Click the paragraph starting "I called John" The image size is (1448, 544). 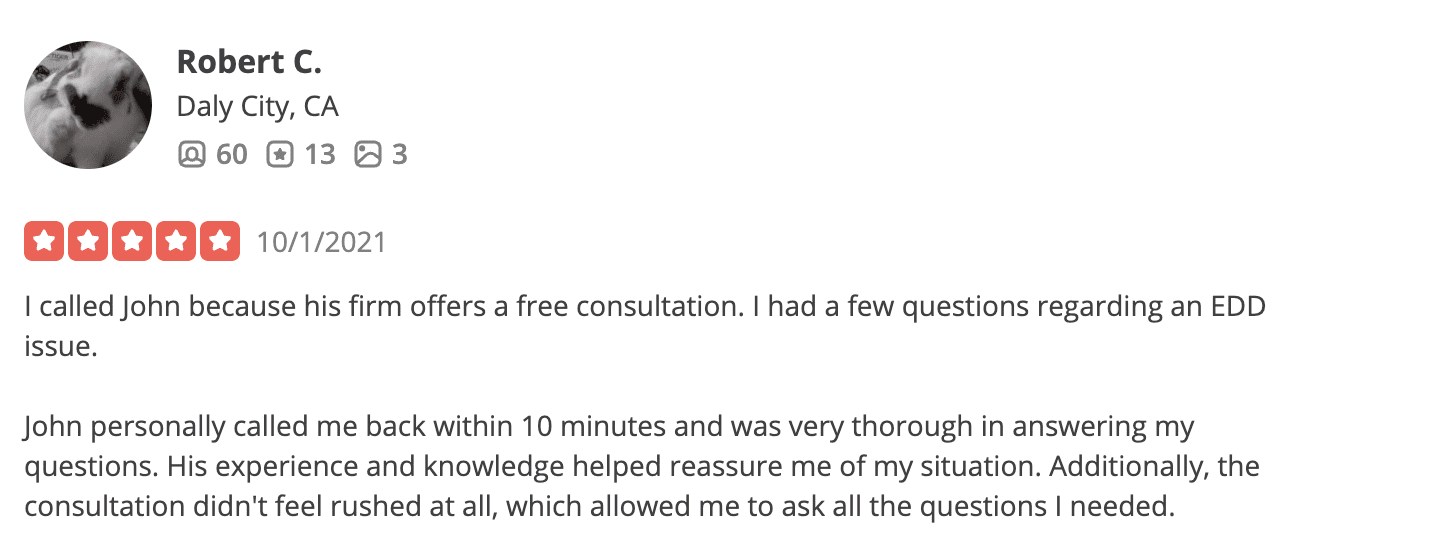(645, 326)
